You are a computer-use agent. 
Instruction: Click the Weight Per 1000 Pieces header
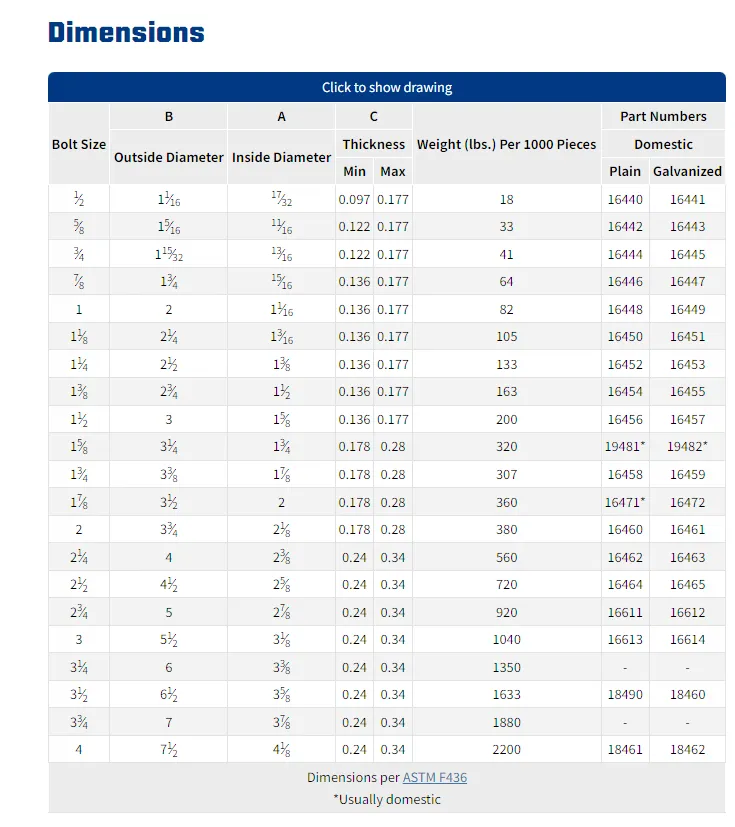coord(506,144)
